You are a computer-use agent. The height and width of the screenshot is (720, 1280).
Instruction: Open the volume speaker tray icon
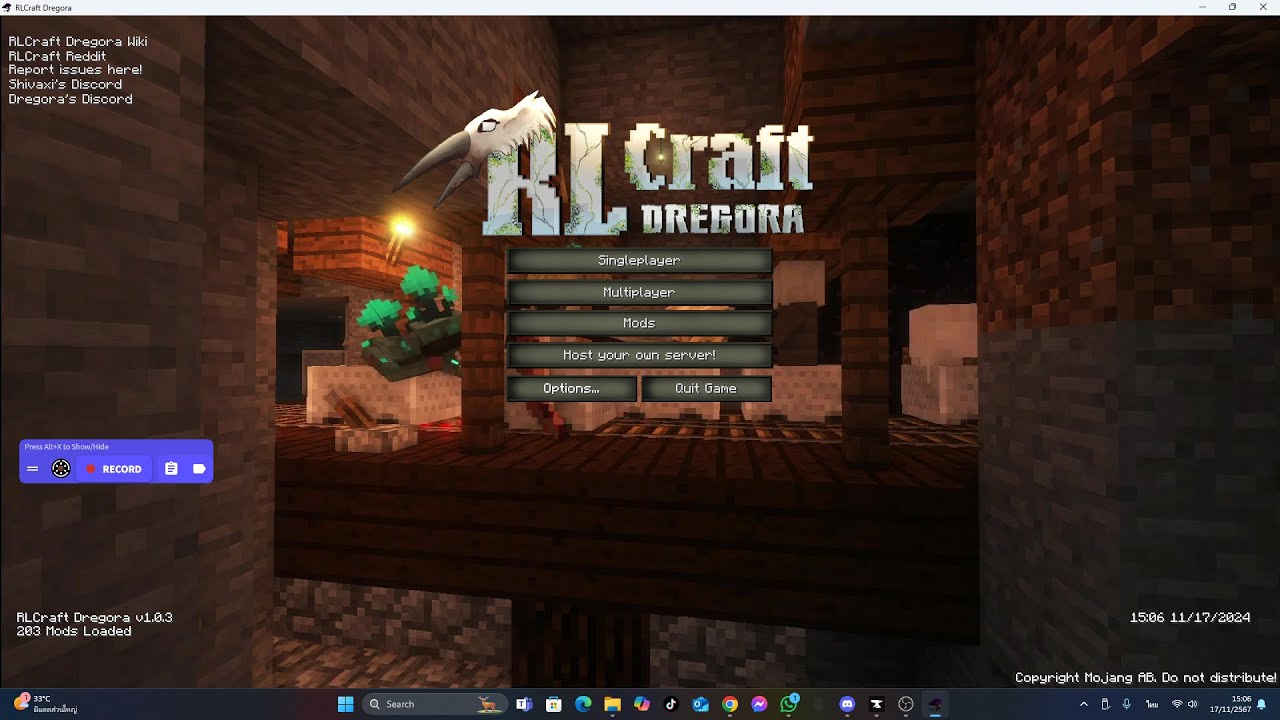1193,704
